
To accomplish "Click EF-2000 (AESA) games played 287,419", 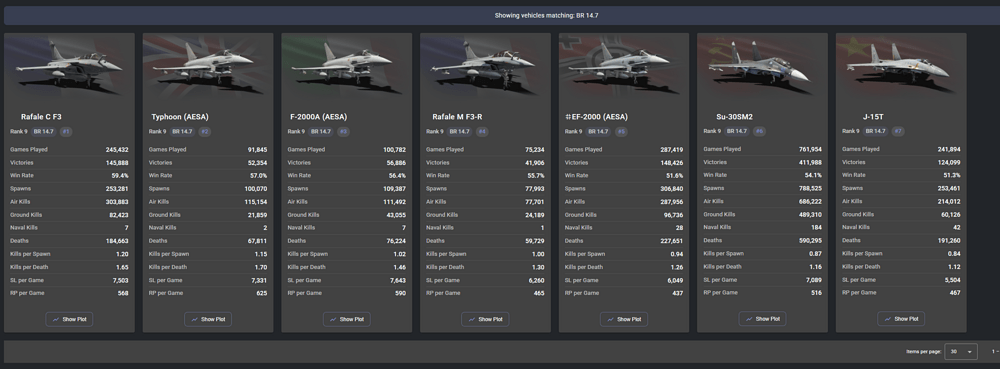I will coord(672,150).
